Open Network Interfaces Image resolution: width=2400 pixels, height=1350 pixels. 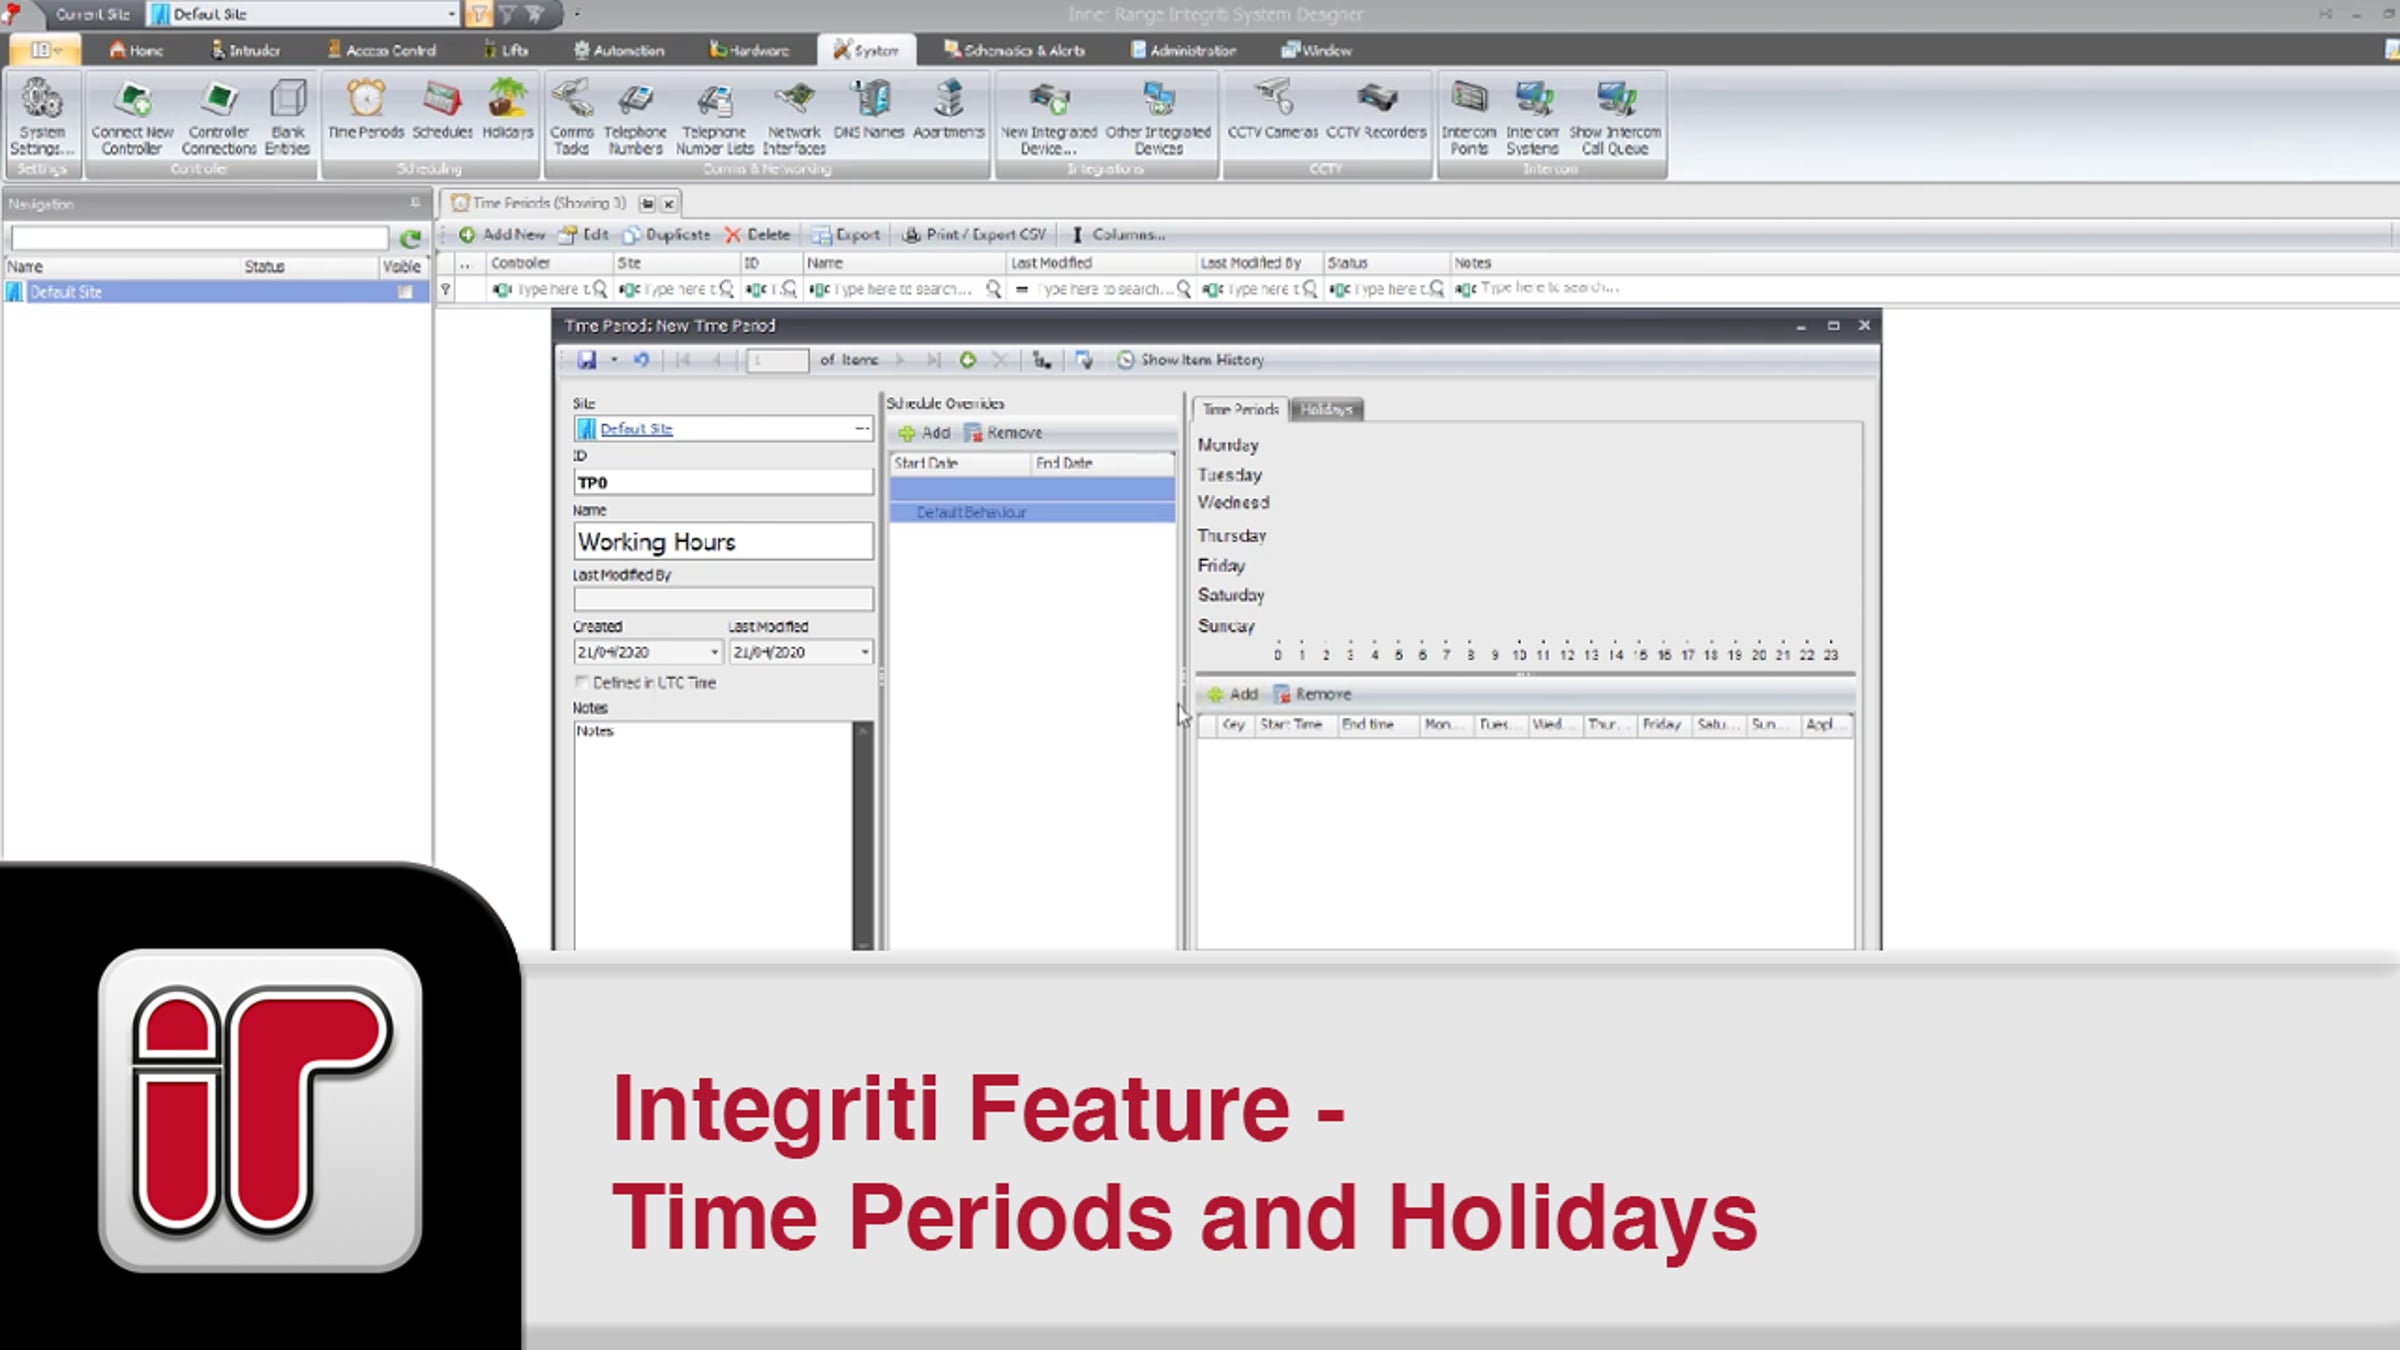pyautogui.click(x=794, y=117)
